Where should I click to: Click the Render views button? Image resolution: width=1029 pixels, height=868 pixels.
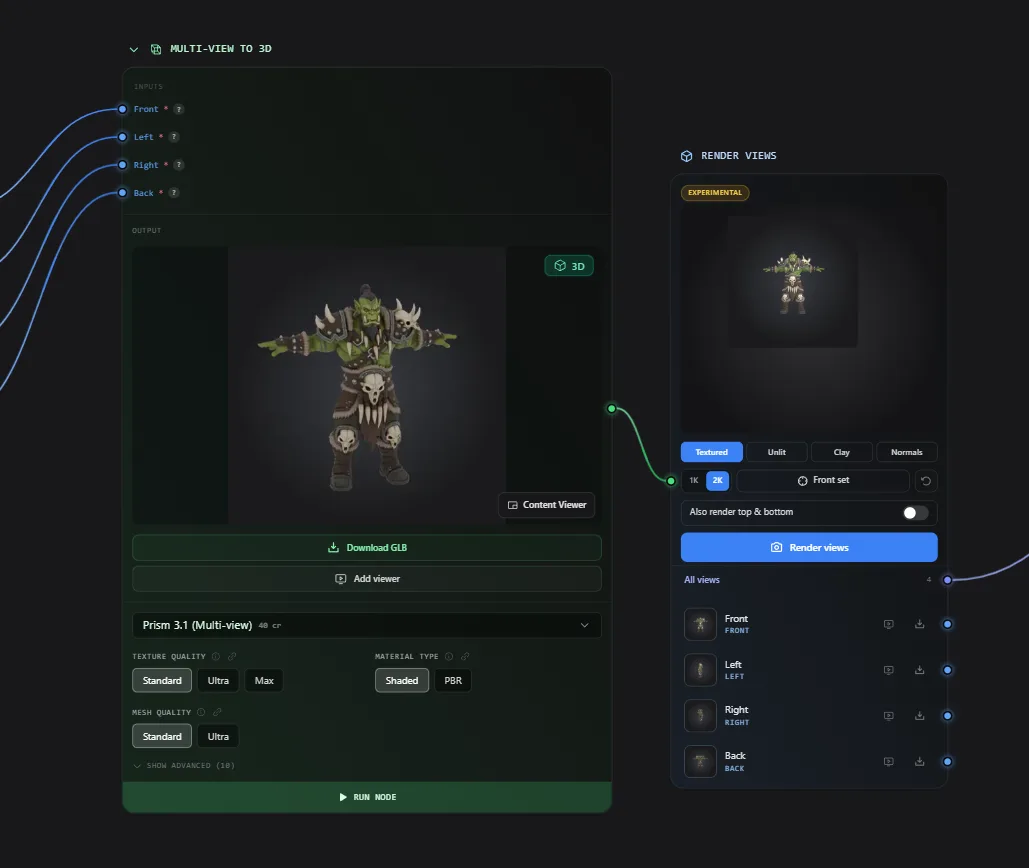809,547
